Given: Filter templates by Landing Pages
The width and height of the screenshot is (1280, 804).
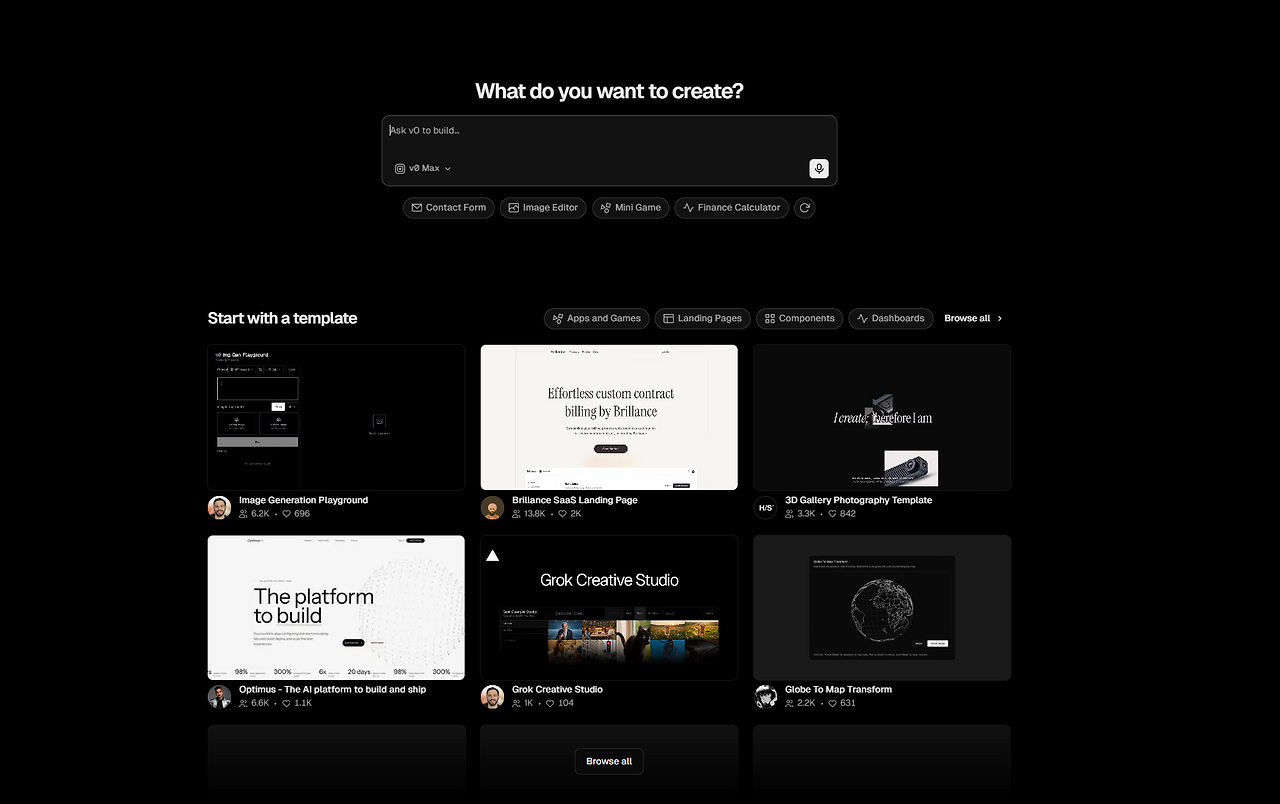Looking at the screenshot, I should click(x=703, y=319).
